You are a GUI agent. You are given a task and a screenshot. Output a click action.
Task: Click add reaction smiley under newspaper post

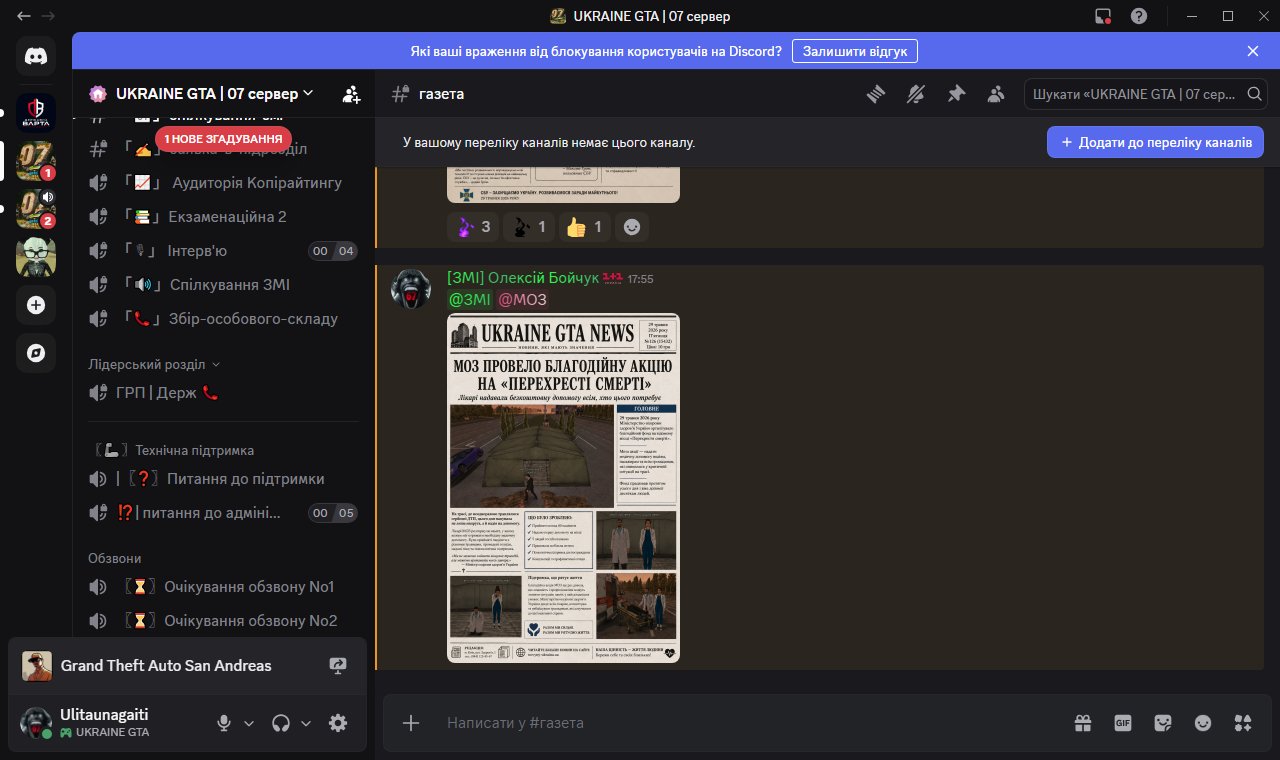click(x=632, y=227)
